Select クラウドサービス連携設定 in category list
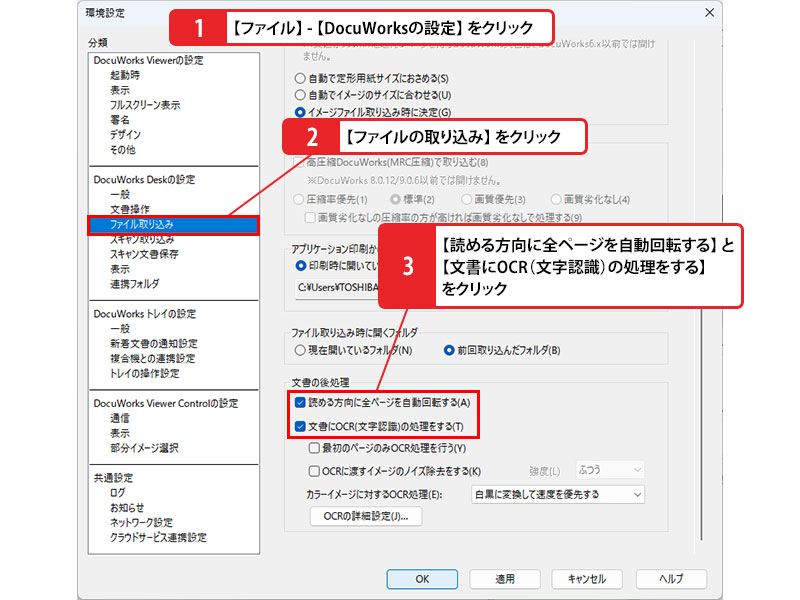The width and height of the screenshot is (800, 600). pos(159,537)
